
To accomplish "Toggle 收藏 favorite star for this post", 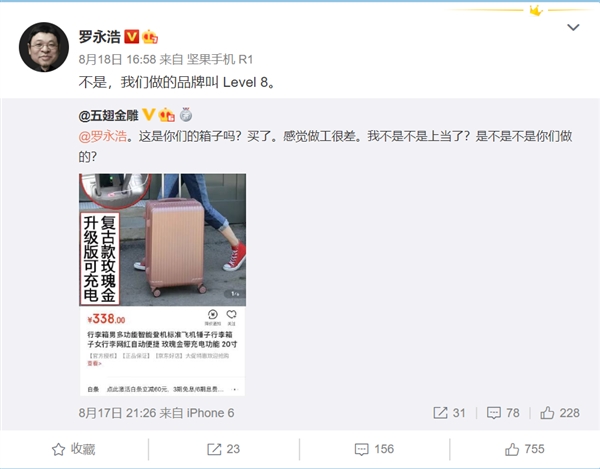I will (73, 449).
